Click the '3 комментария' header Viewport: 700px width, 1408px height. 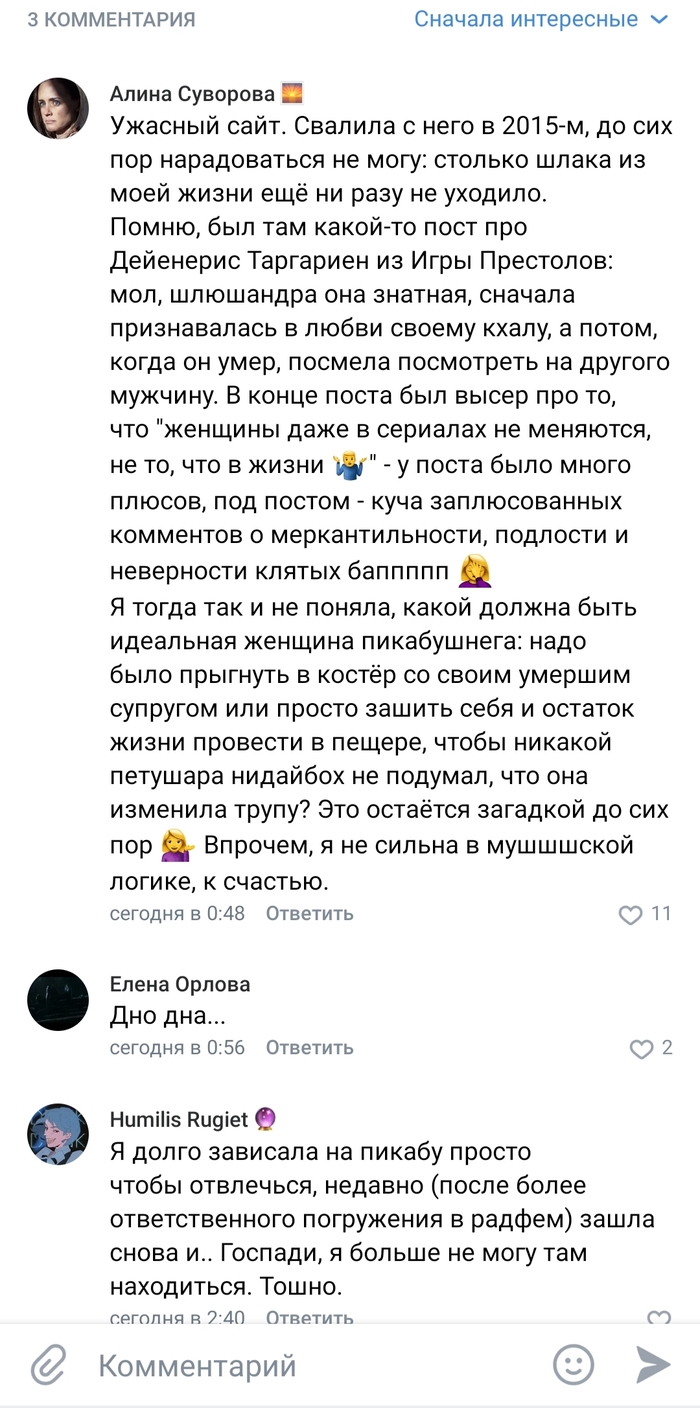tap(111, 19)
